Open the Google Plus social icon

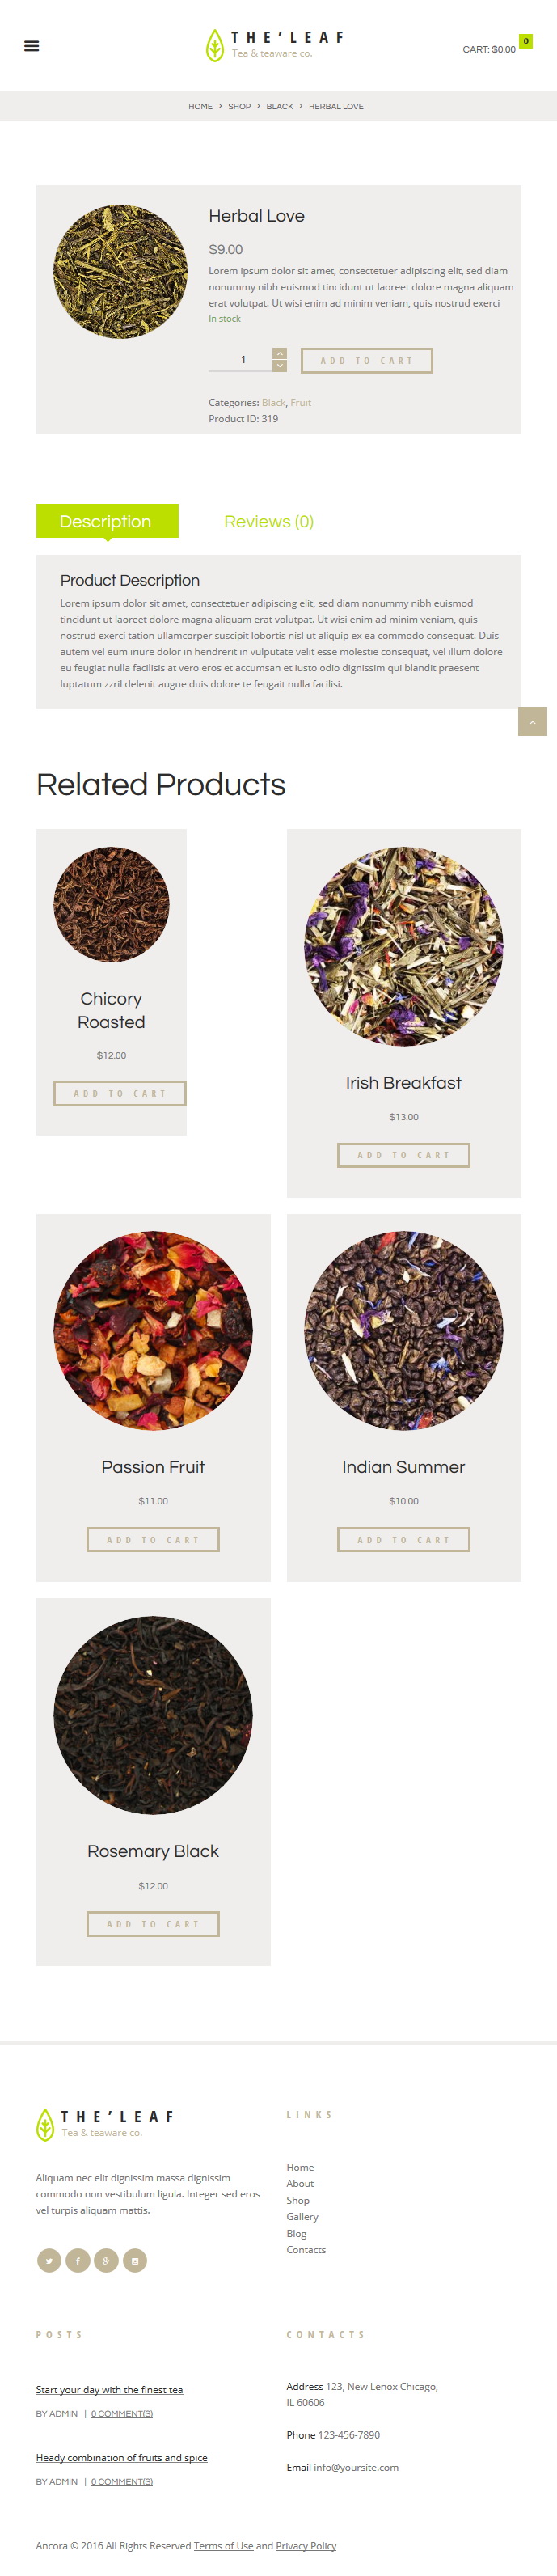pyautogui.click(x=106, y=2260)
